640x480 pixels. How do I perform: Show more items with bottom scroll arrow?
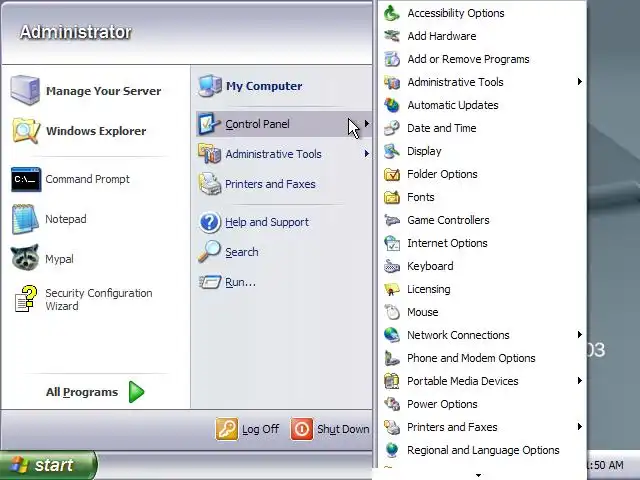tap(478, 475)
